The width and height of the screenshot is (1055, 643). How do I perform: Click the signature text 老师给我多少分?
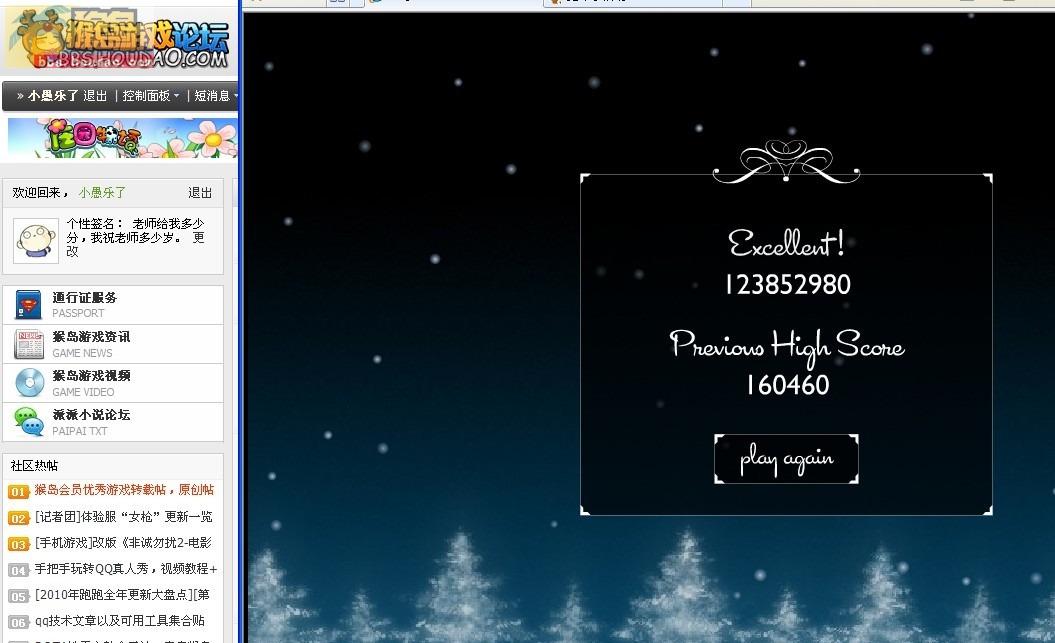(x=135, y=231)
